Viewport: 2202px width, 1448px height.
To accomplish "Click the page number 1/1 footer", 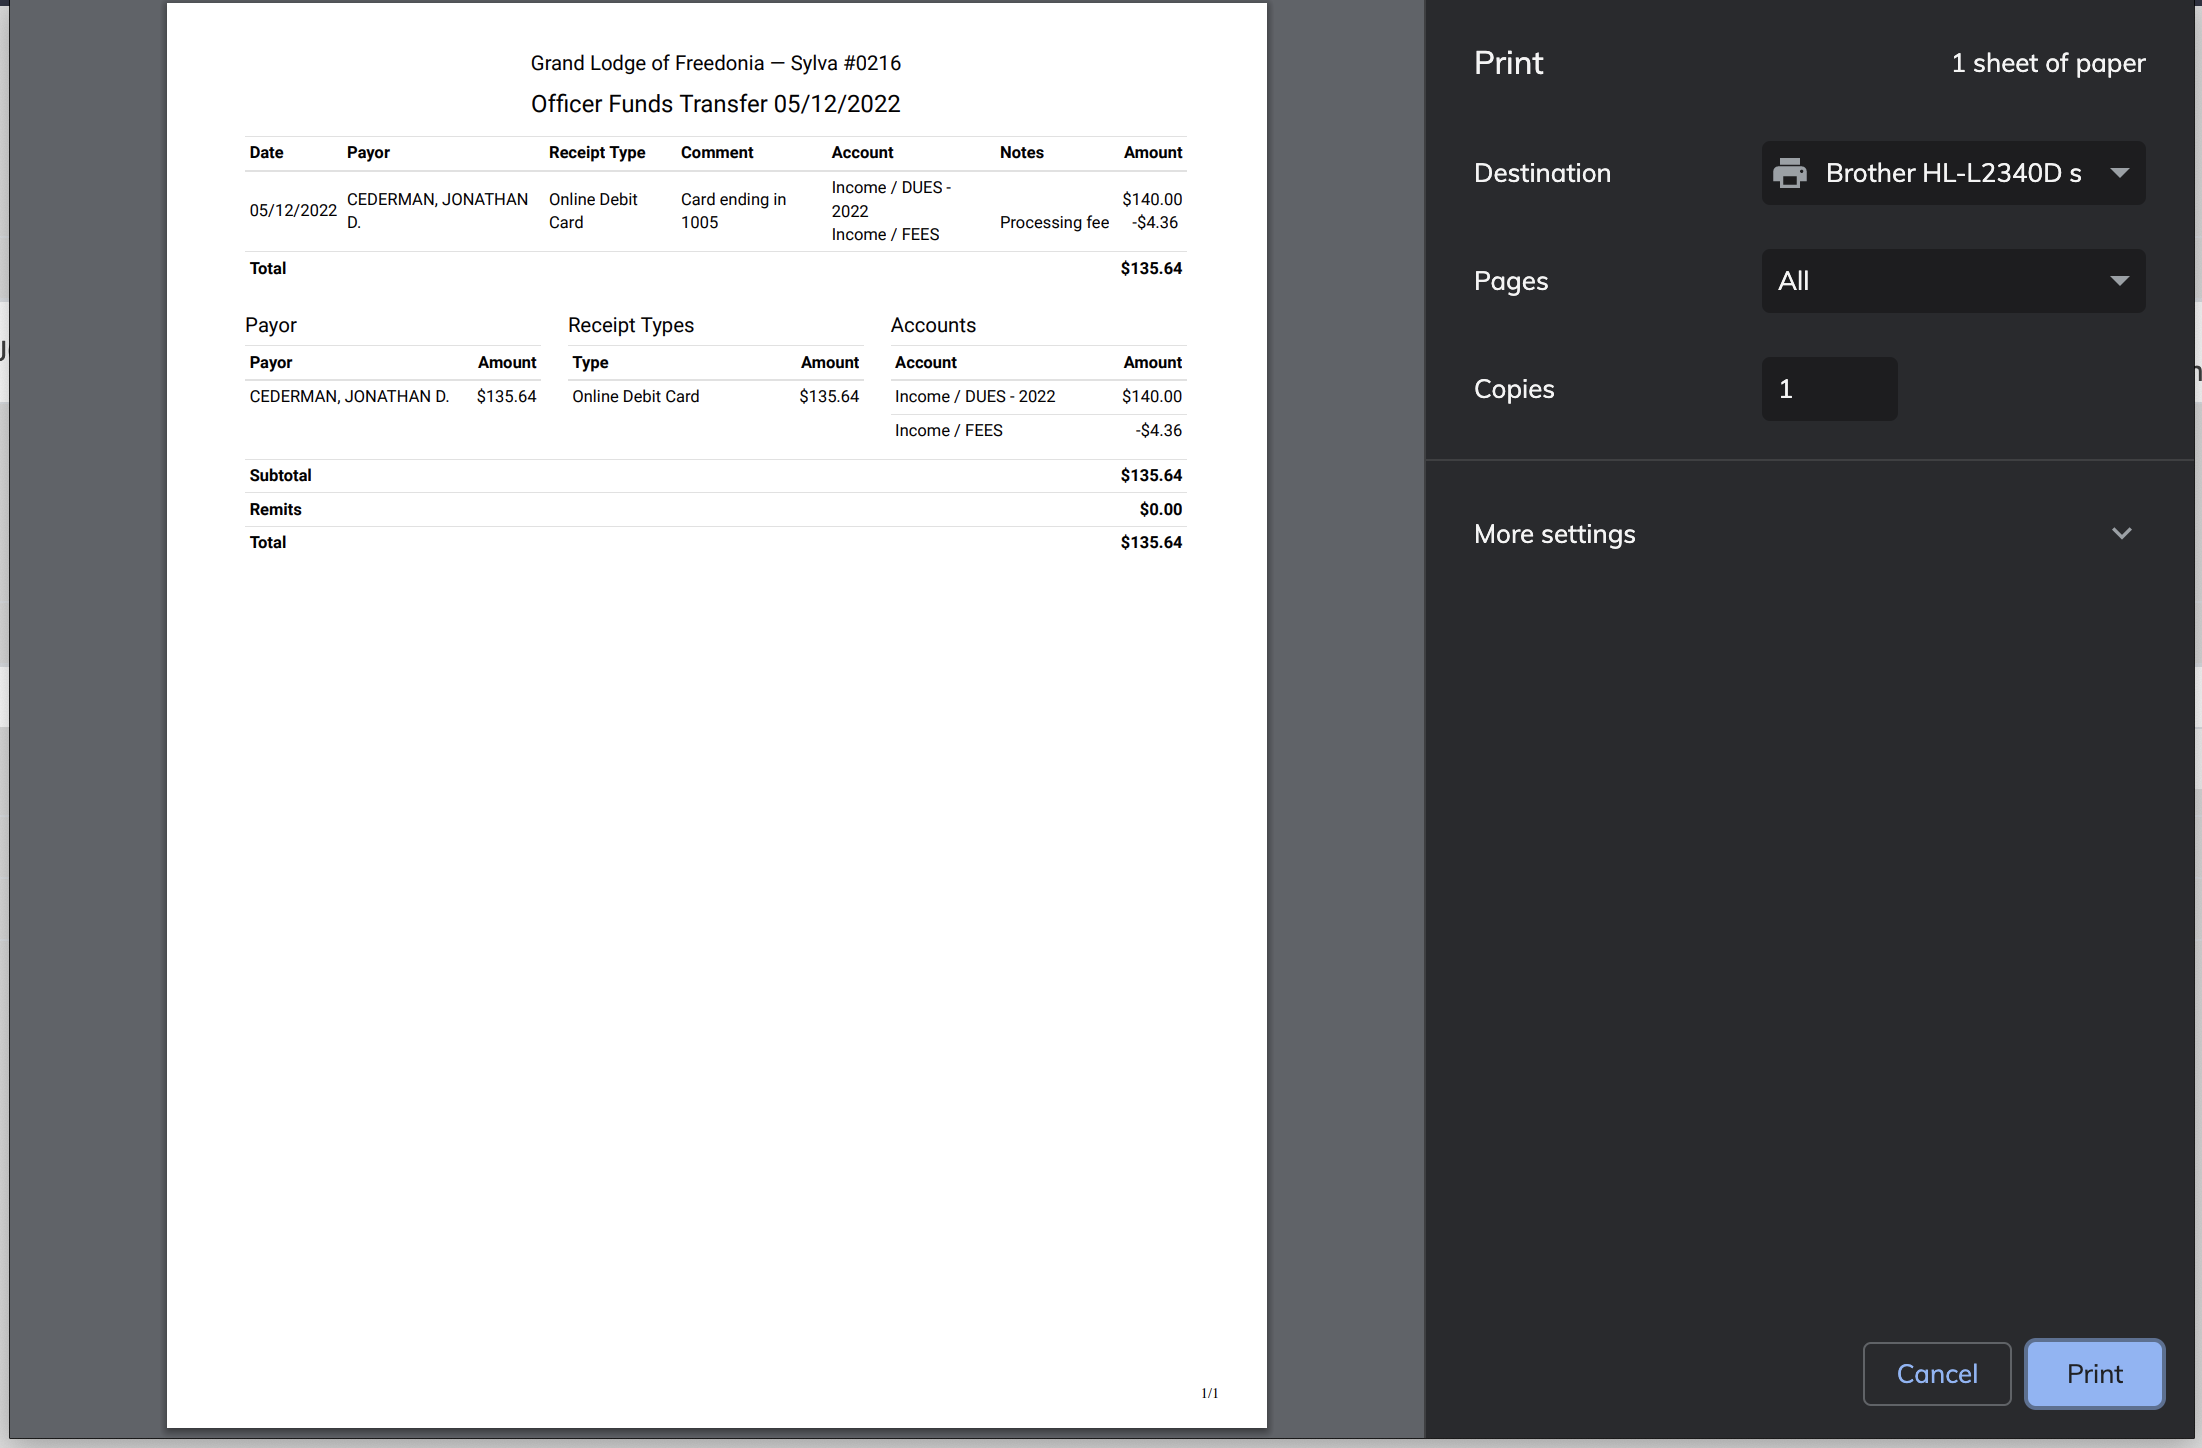I will (x=1210, y=1393).
